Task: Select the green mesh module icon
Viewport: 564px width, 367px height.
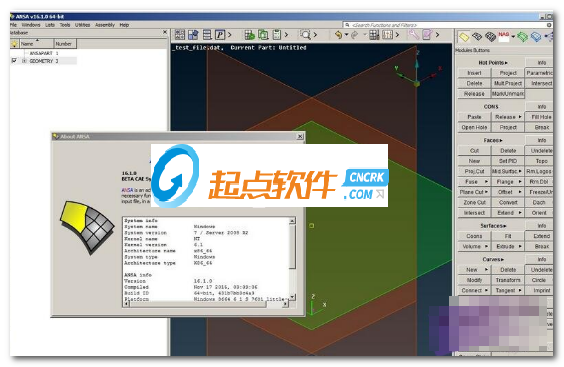Action: pos(522,36)
